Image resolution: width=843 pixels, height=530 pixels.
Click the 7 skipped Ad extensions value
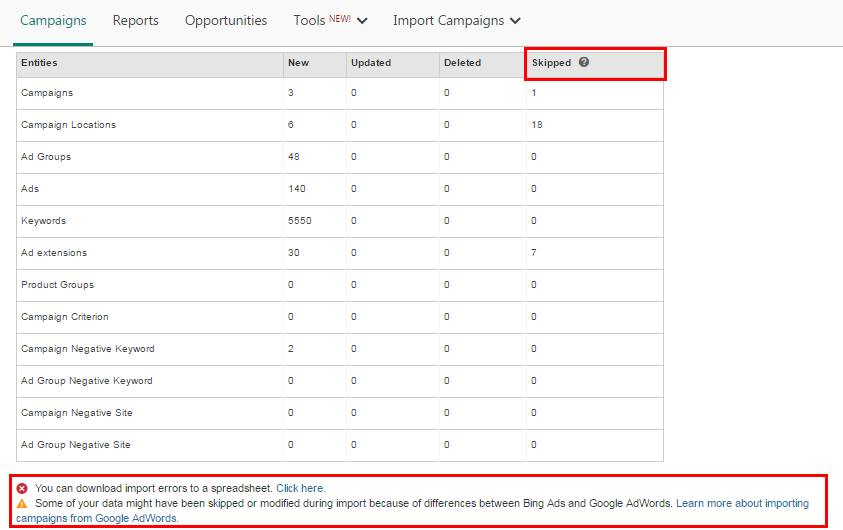coord(534,253)
